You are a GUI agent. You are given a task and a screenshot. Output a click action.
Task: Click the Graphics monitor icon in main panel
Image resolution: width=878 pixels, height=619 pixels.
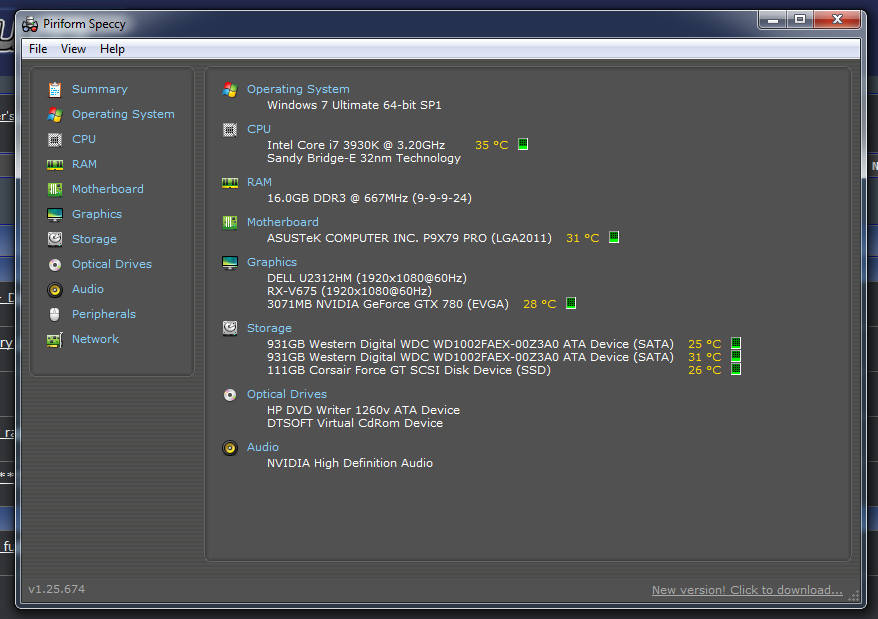(x=230, y=263)
